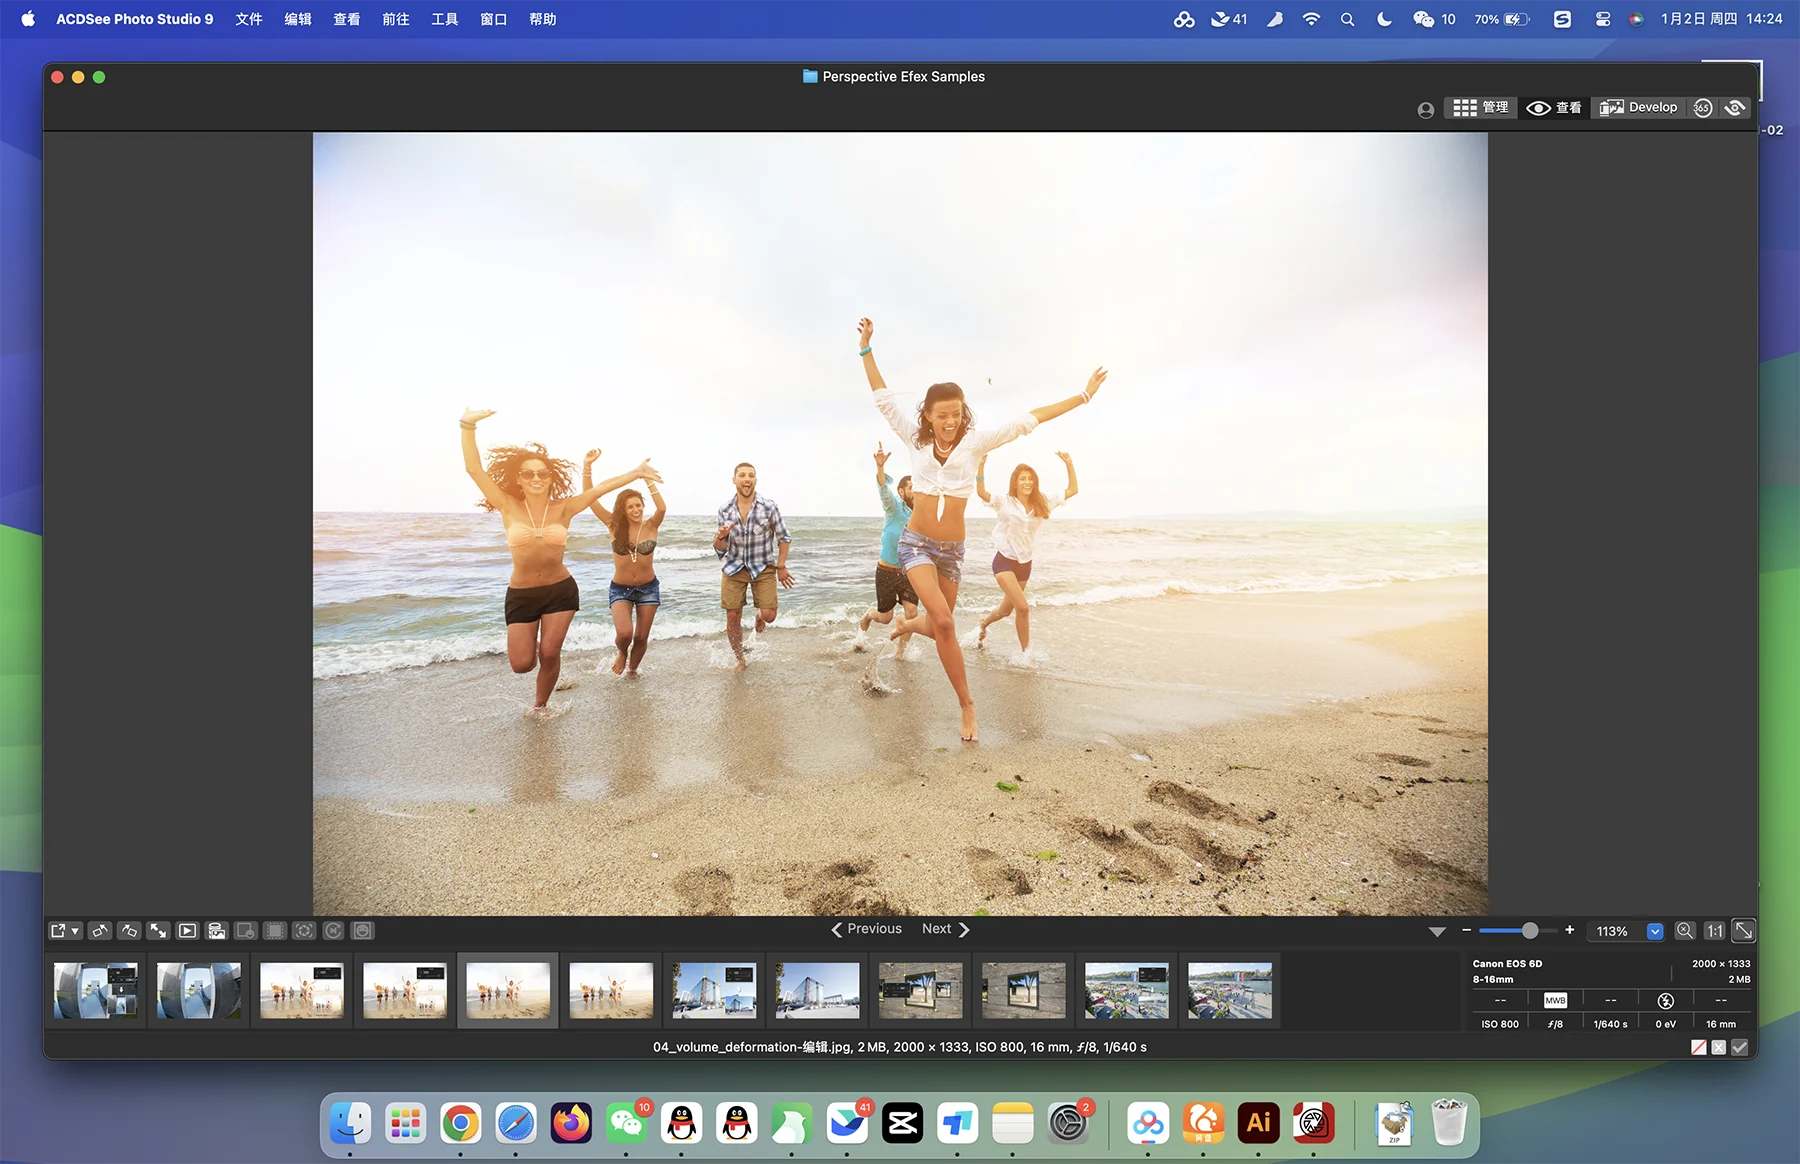Click the flash-off indicator icon
Screen dimensions: 1800x1164
1666,1001
